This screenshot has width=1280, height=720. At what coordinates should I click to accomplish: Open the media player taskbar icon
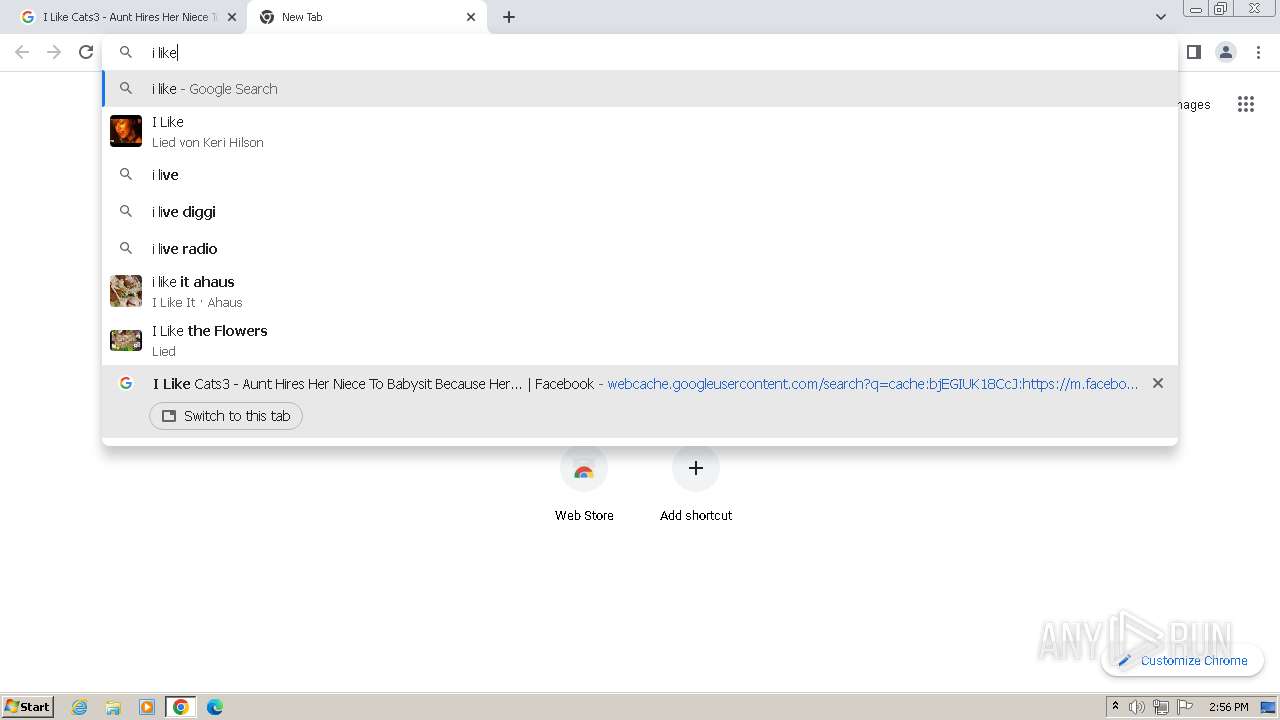coord(147,707)
